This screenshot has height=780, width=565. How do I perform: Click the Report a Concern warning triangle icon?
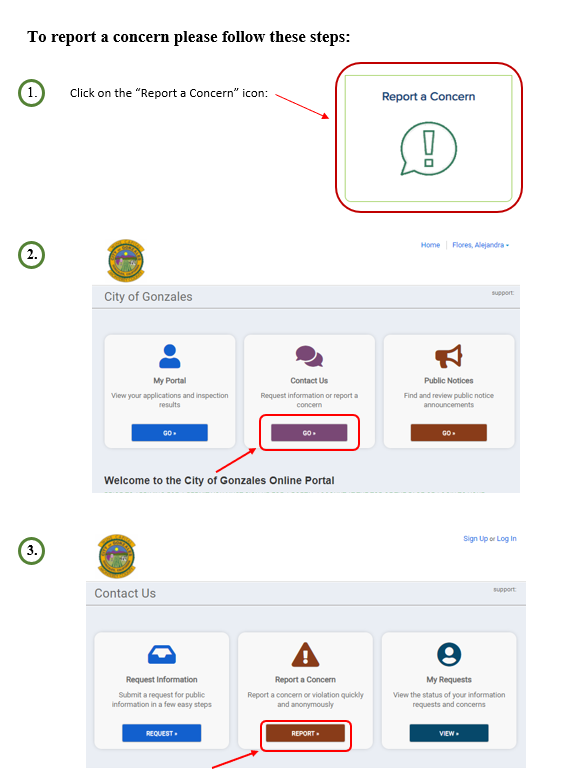click(305, 655)
